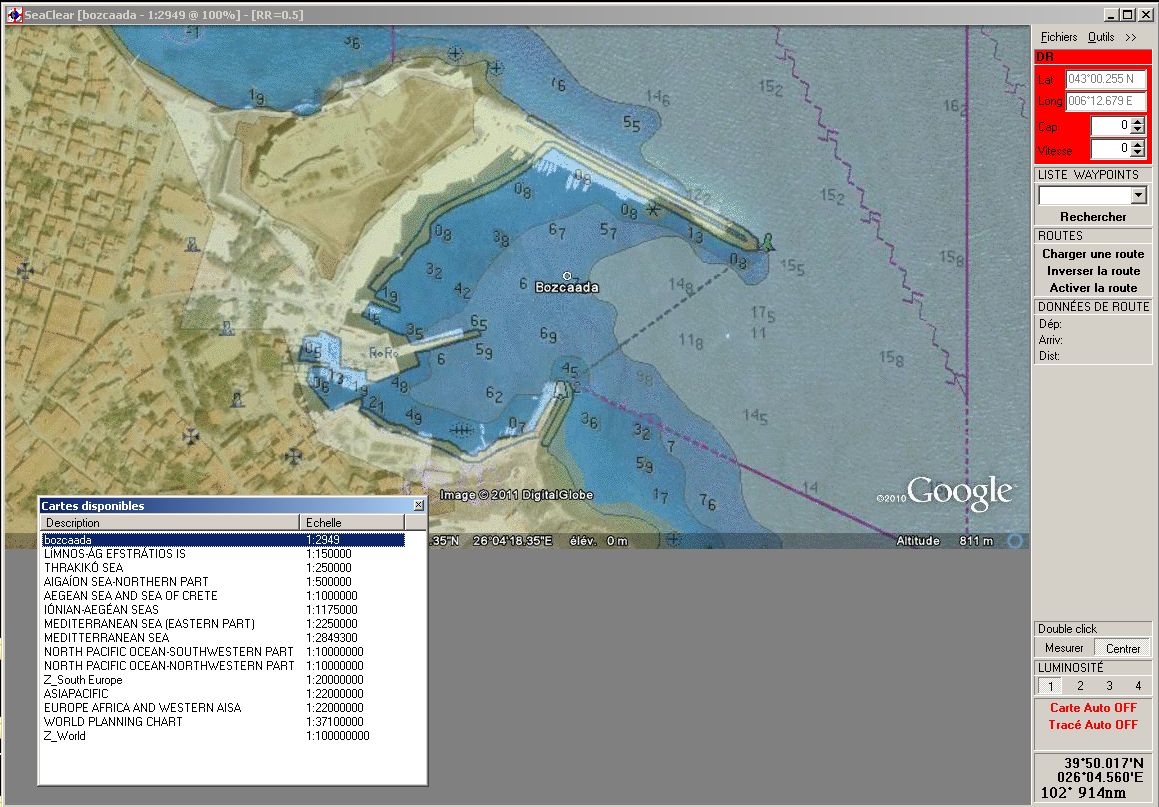This screenshot has width=1159, height=807.
Task: Toggle Tracé Auto OFF
Action: [1093, 725]
